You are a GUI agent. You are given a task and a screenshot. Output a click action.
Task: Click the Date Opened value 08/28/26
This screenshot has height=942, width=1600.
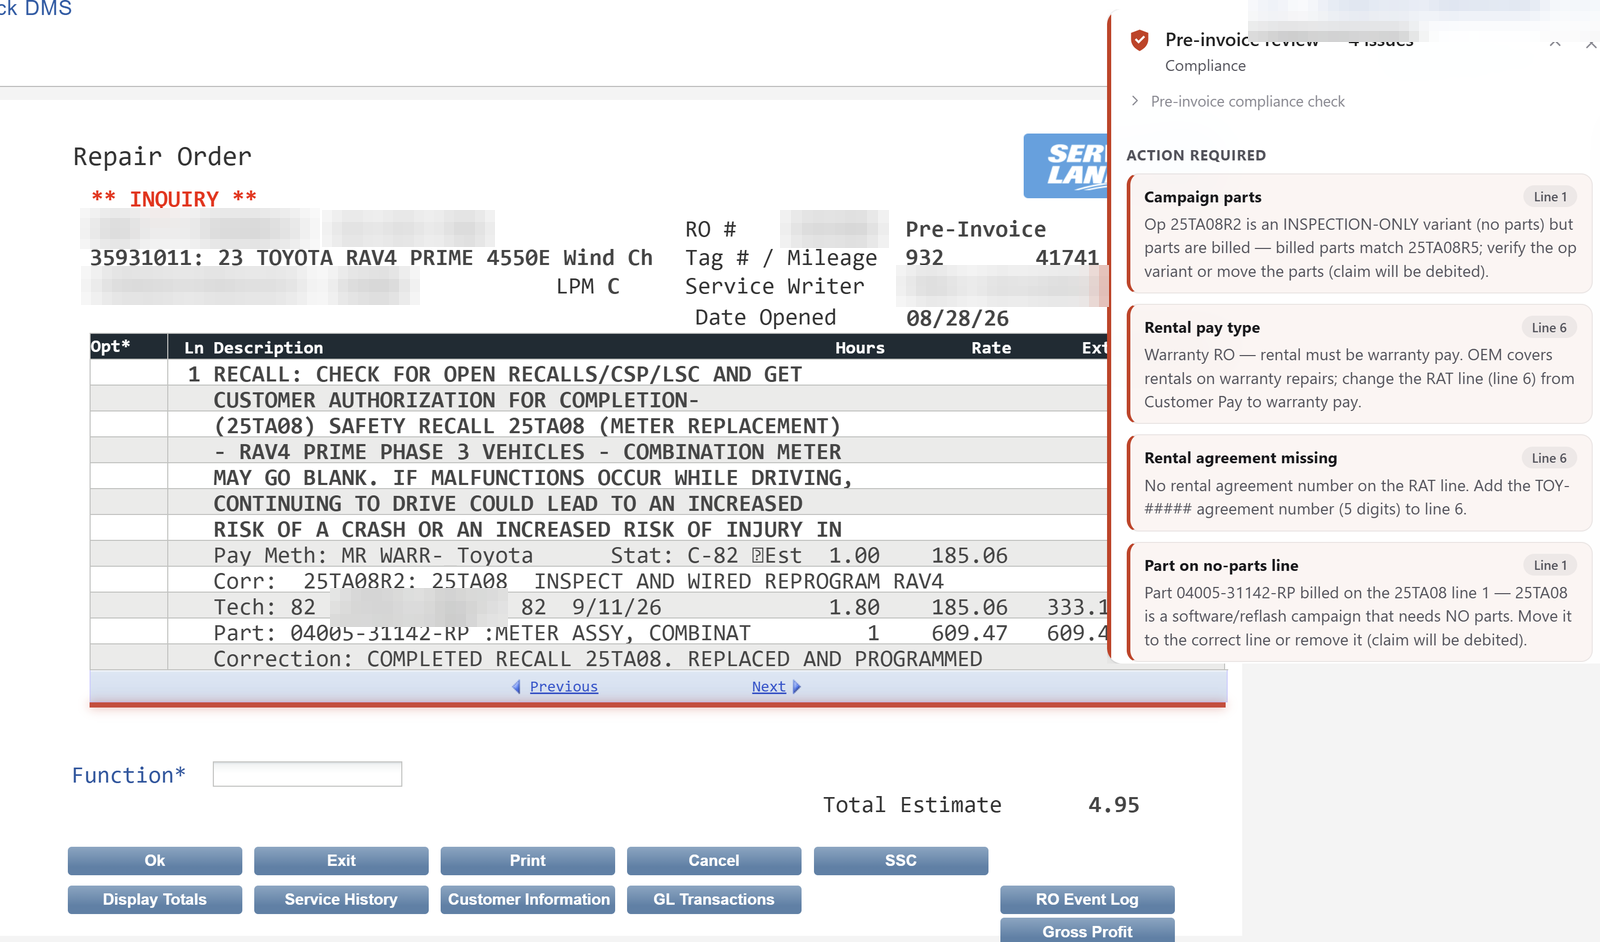pyautogui.click(x=957, y=318)
